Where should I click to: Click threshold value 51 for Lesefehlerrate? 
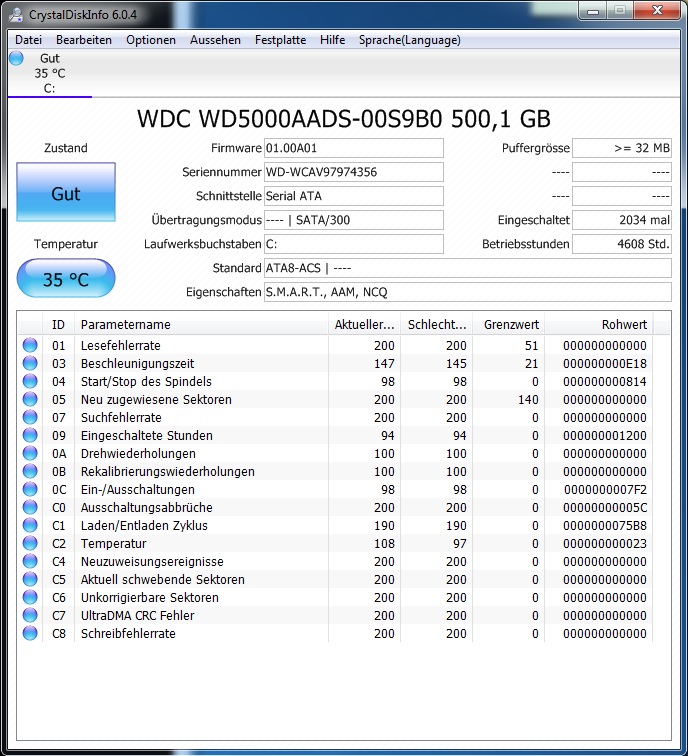click(x=532, y=345)
